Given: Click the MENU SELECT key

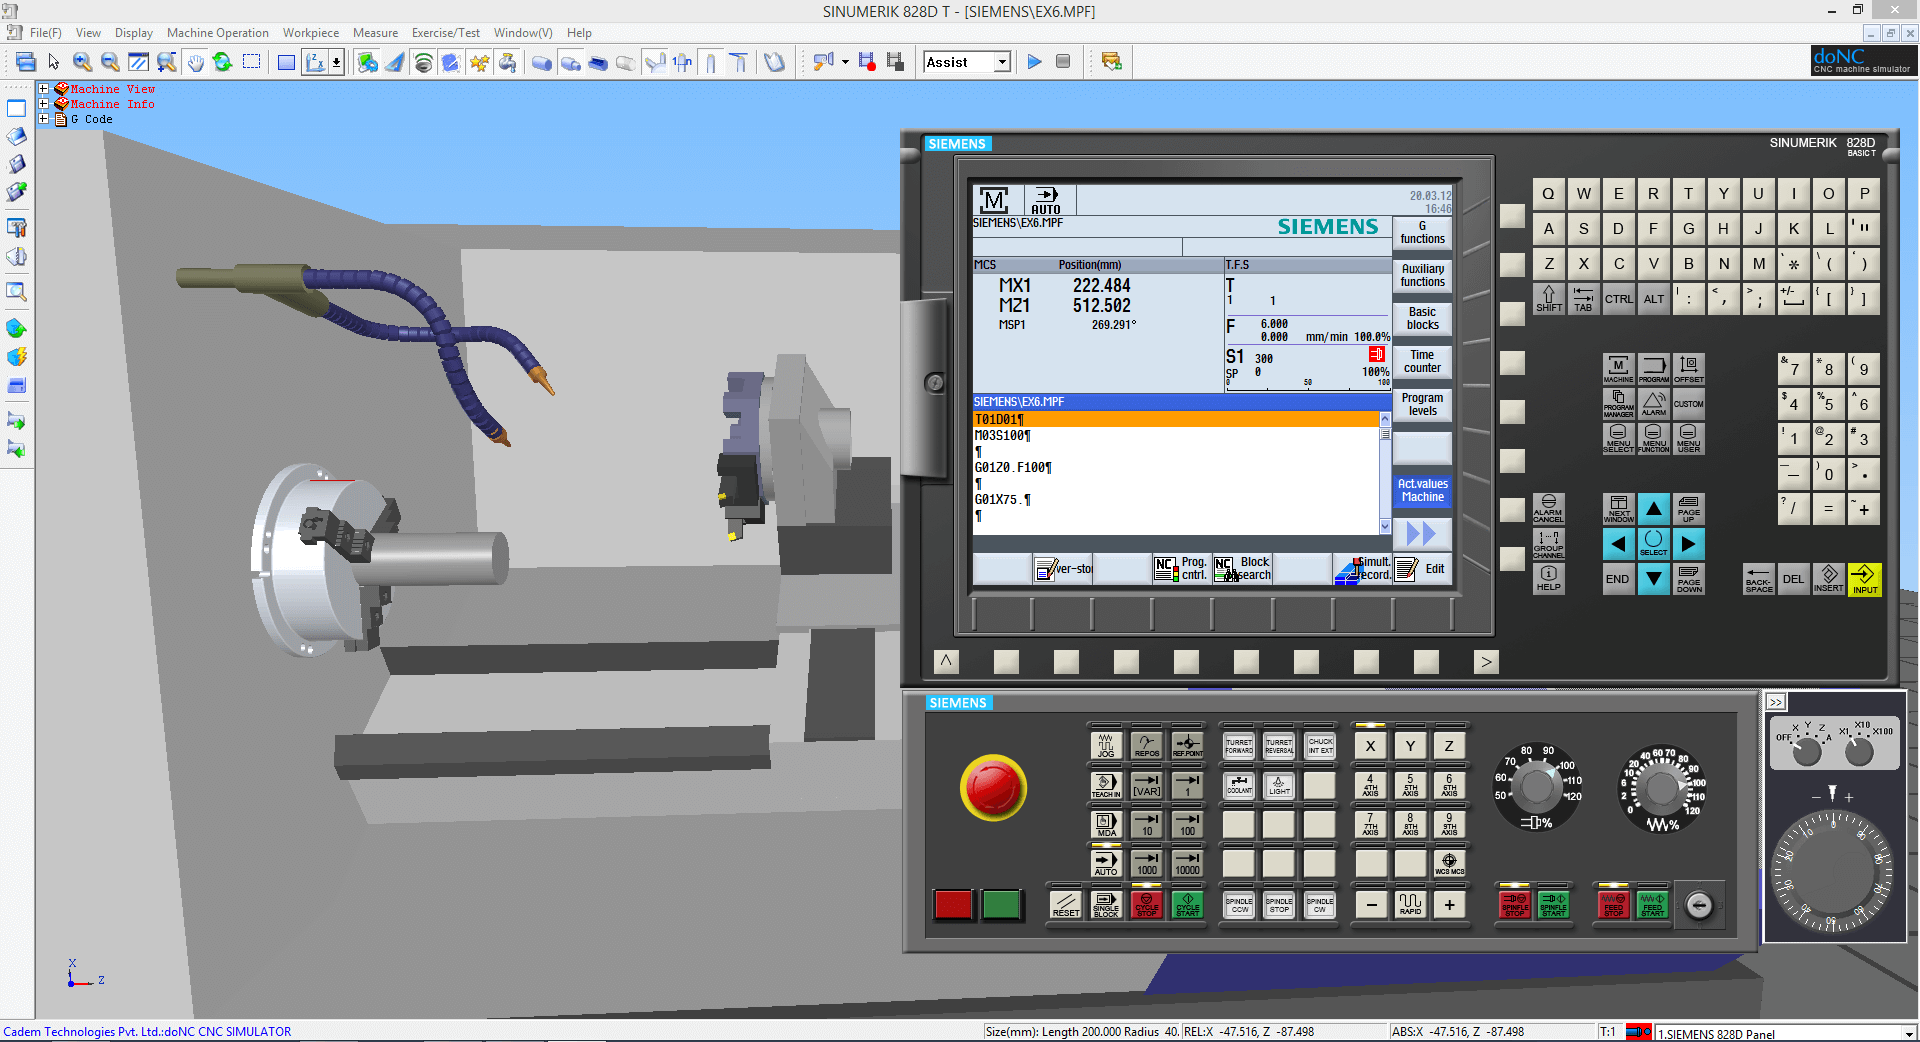Looking at the screenshot, I should pyautogui.click(x=1618, y=438).
